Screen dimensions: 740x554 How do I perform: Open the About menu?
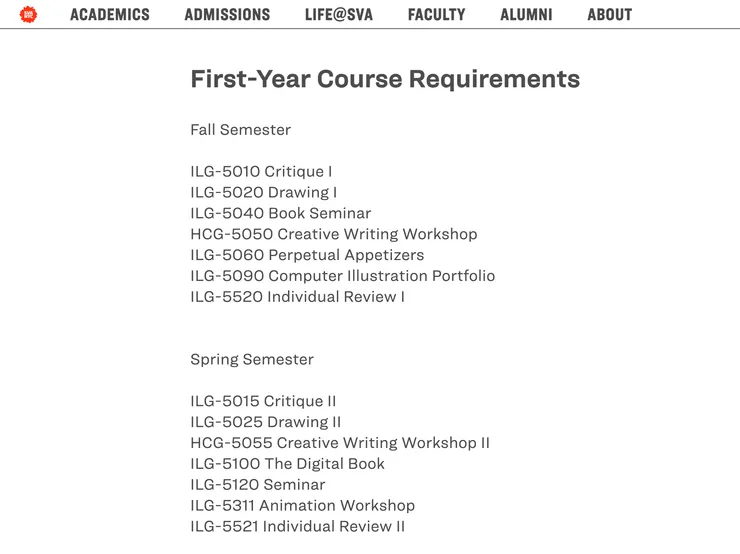[609, 15]
